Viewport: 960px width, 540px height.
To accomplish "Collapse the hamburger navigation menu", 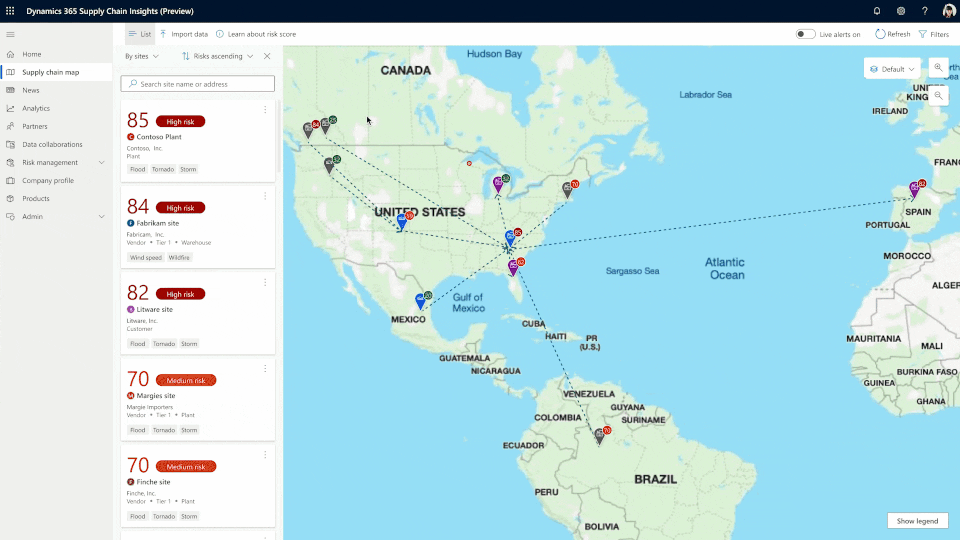I will [11, 34].
